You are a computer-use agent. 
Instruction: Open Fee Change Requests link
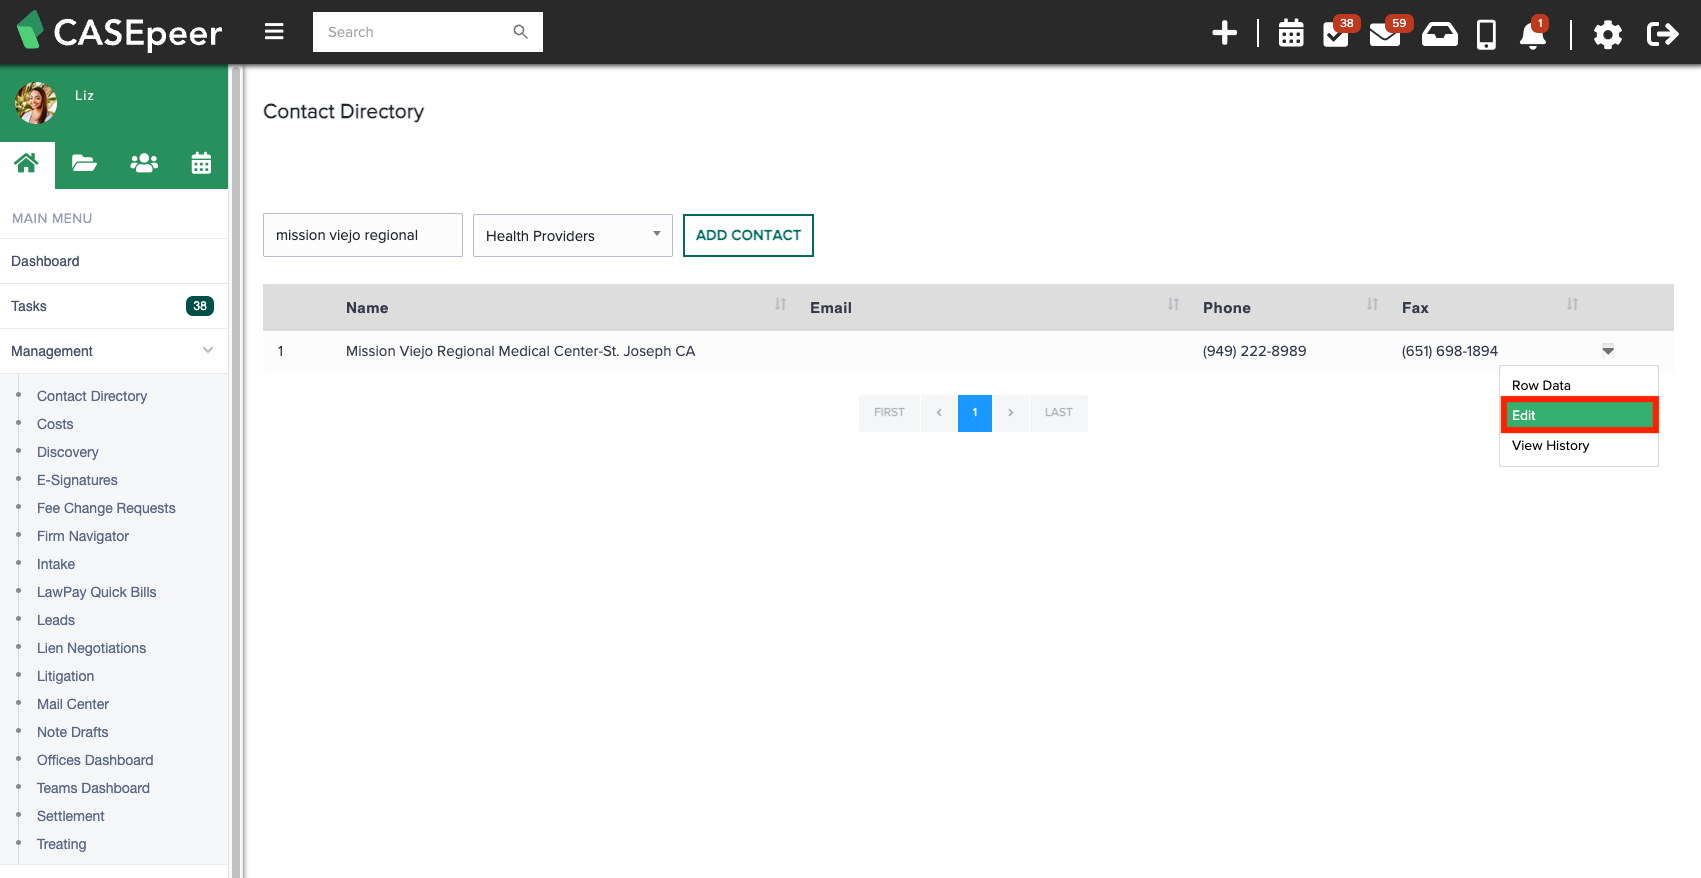coord(106,508)
